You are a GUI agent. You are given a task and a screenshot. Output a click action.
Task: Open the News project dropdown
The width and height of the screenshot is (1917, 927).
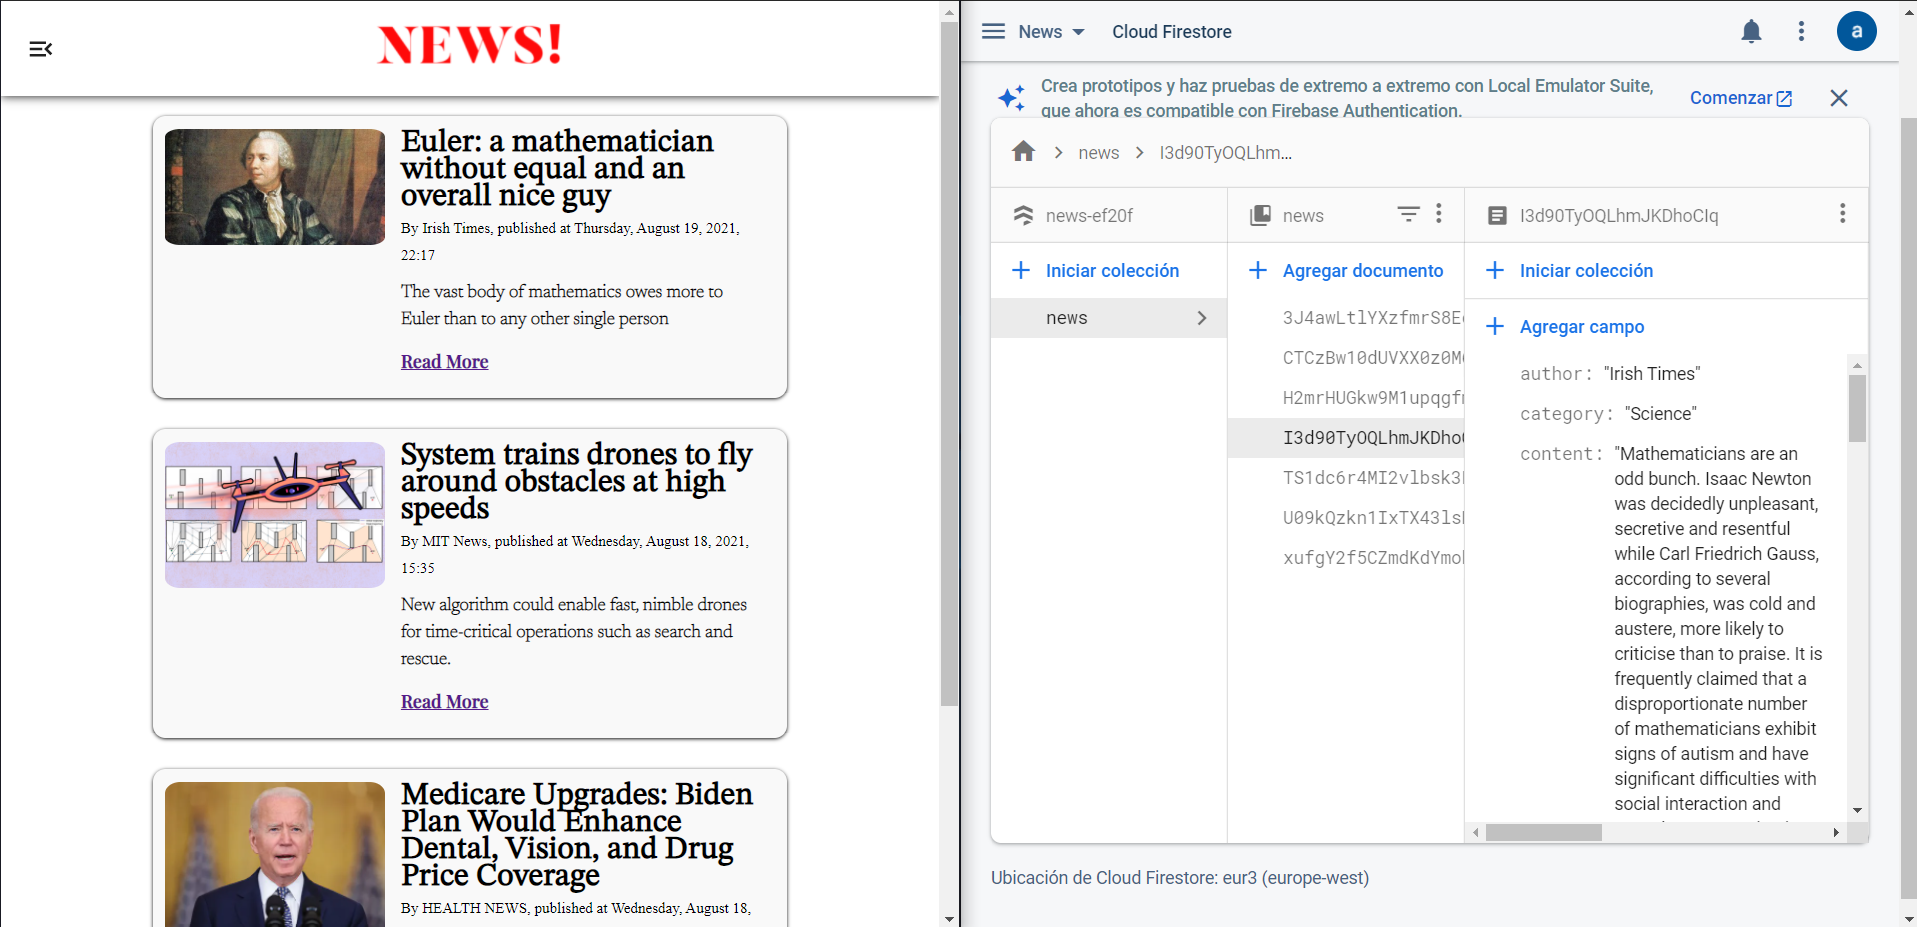1051,32
